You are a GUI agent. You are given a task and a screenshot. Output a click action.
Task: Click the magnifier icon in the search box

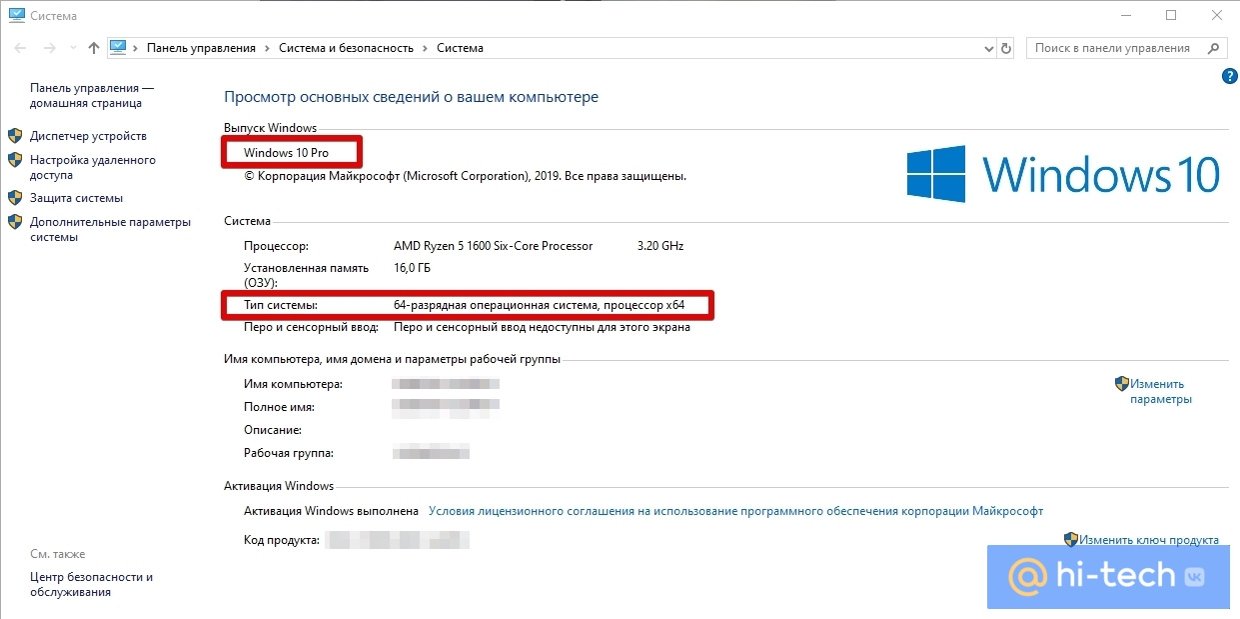[x=1213, y=48]
